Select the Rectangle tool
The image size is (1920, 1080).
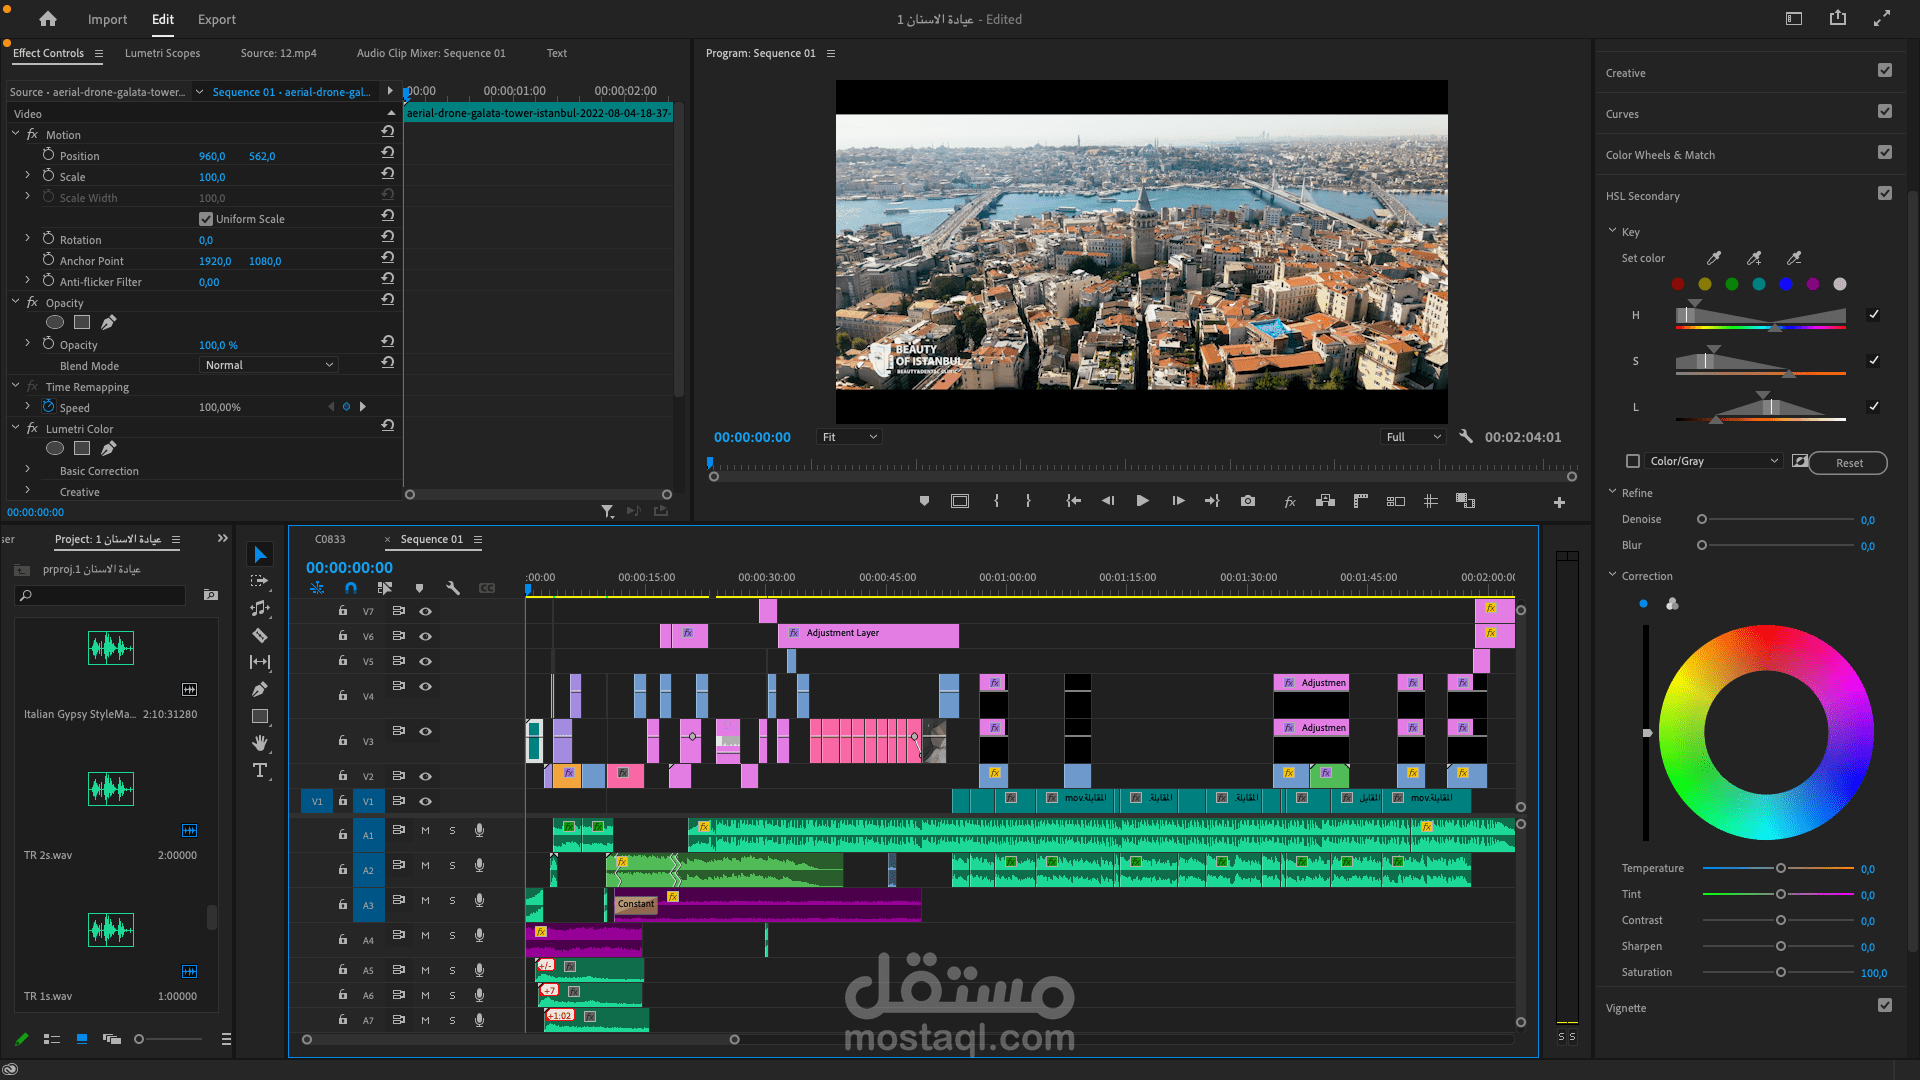(260, 716)
